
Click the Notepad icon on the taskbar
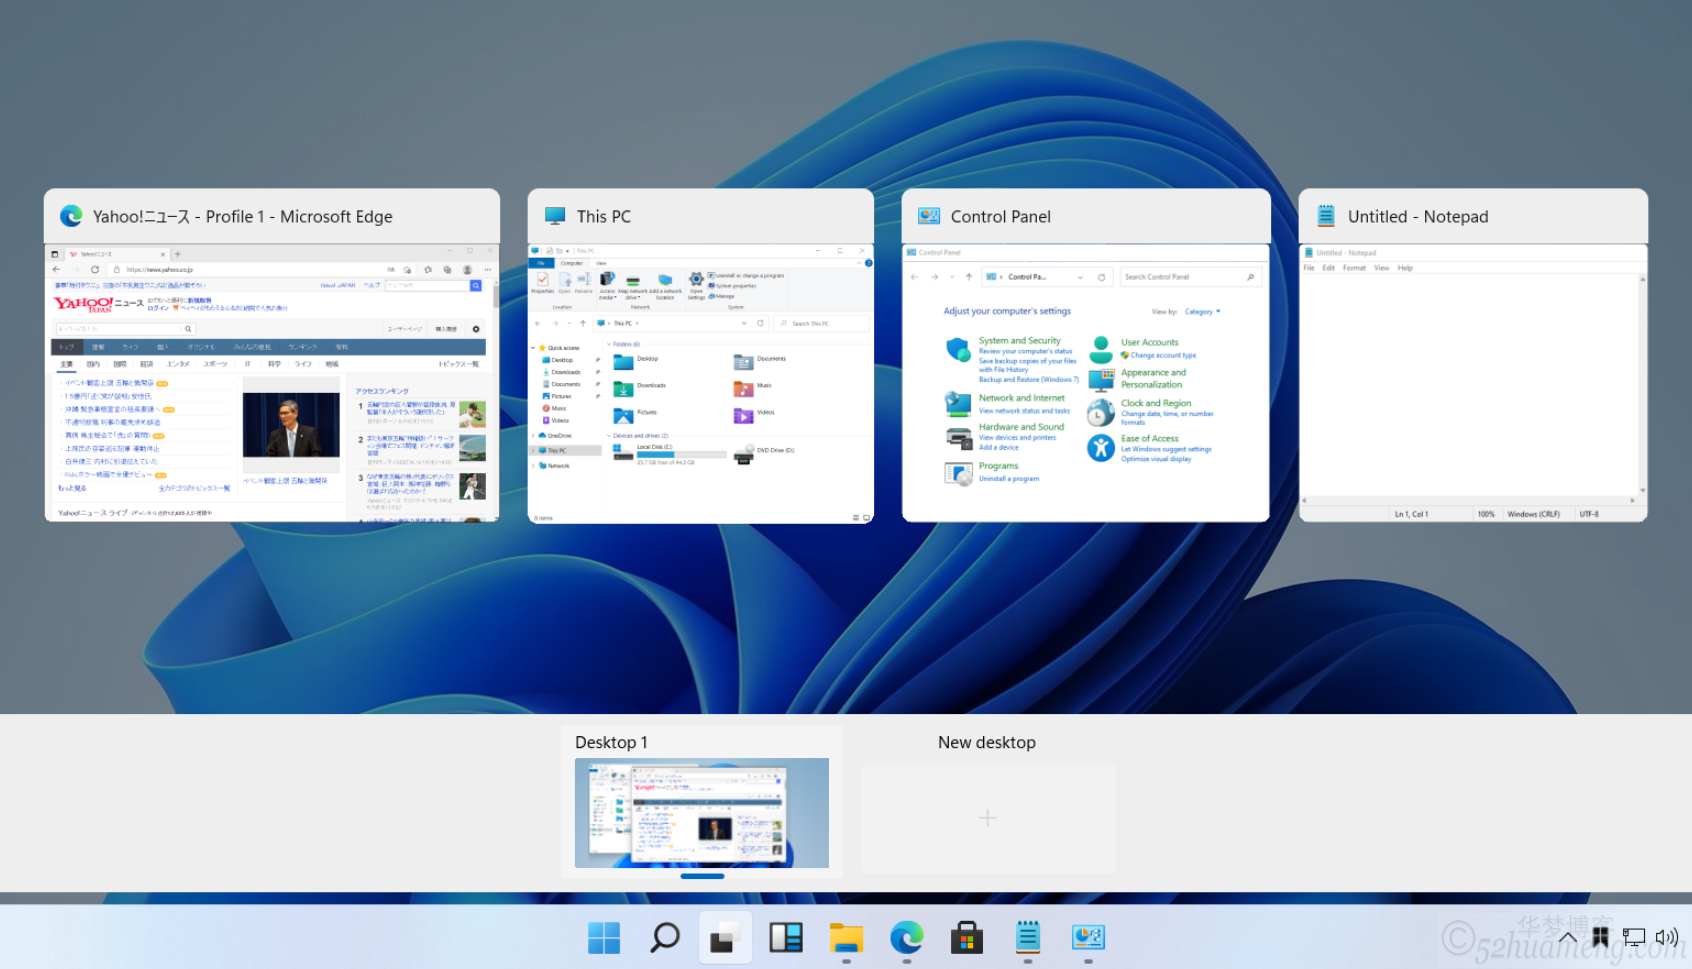pos(1028,938)
